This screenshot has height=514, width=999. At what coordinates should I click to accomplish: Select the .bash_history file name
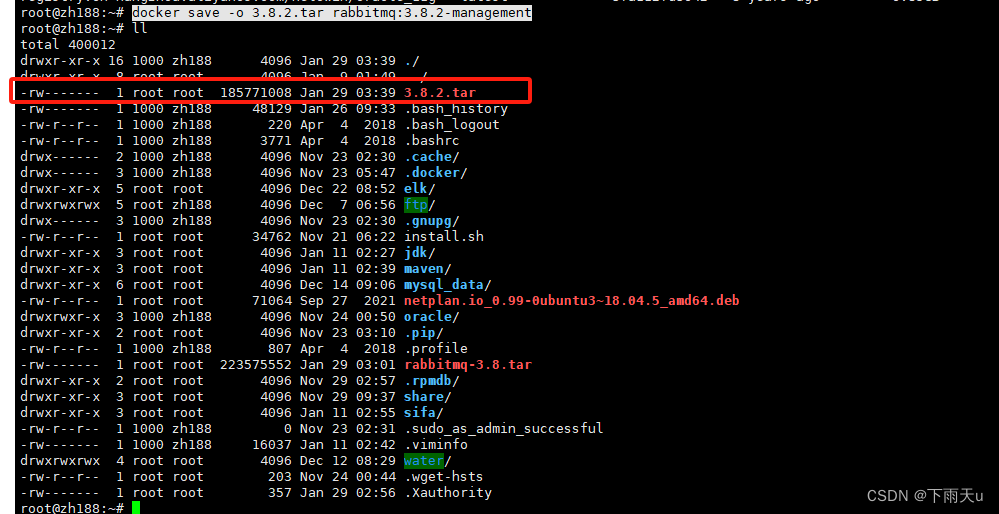[456, 109]
